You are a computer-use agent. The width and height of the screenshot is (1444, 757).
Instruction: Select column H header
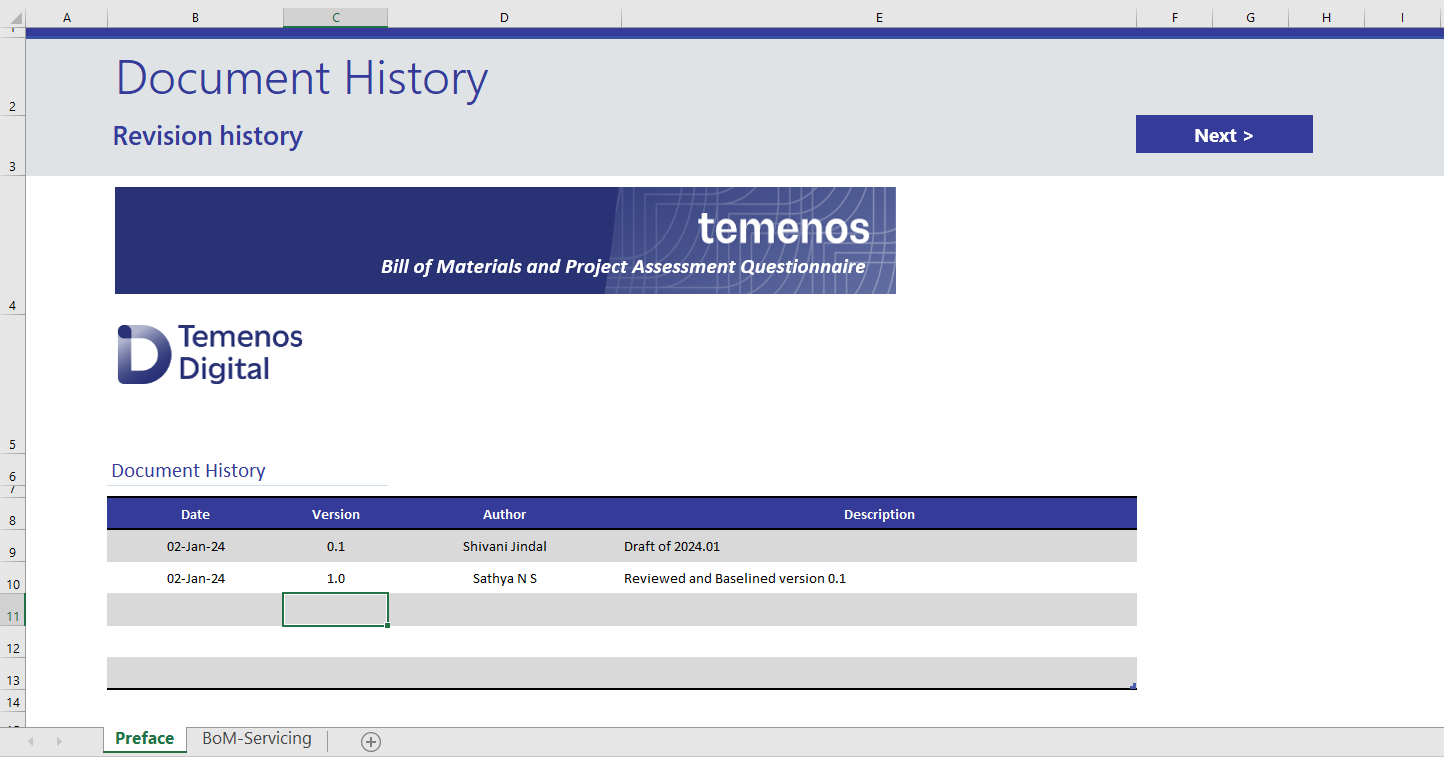click(1326, 17)
